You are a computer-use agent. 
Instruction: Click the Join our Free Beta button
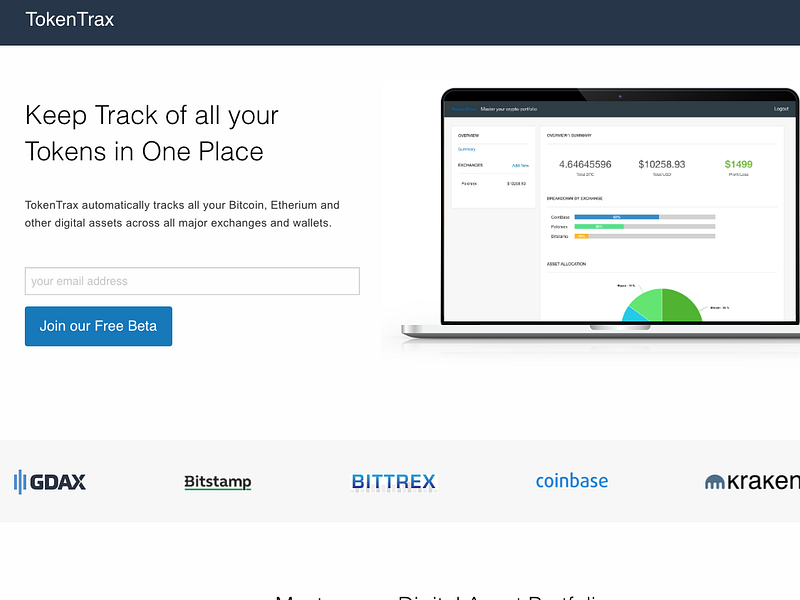click(x=98, y=326)
